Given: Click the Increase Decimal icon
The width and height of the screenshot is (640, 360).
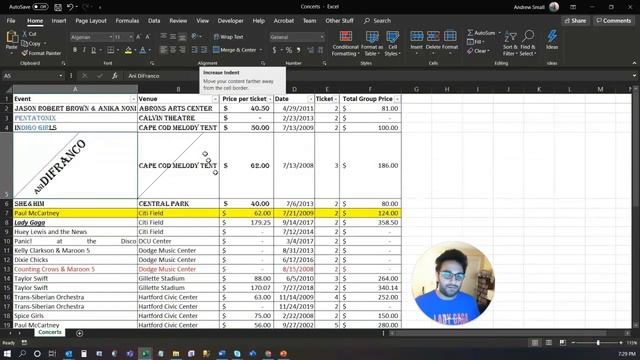Looking at the screenshot, I should pos(311,50).
